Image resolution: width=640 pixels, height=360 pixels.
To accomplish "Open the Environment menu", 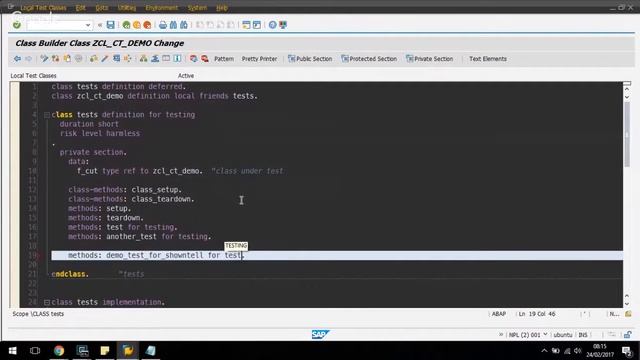I will pyautogui.click(x=162, y=8).
